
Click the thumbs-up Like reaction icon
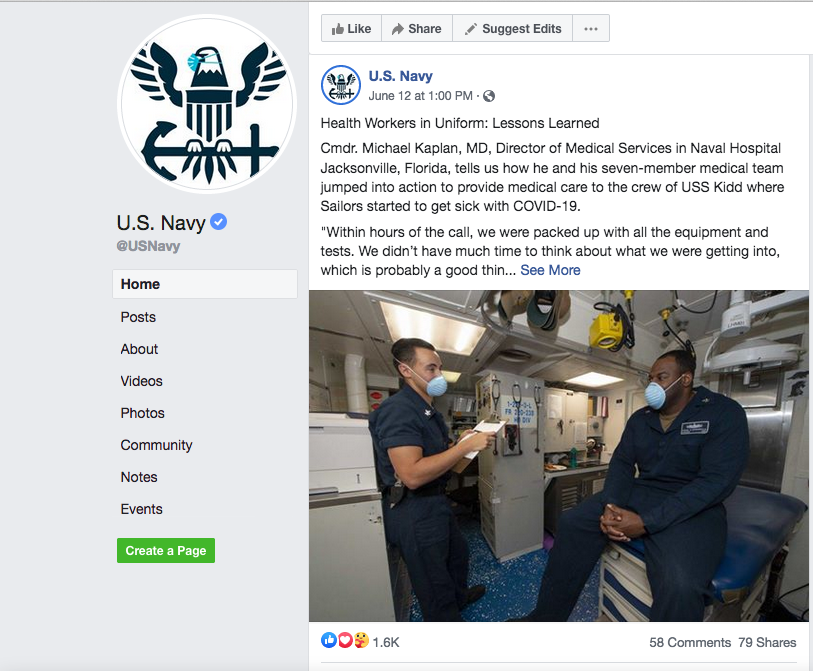tap(329, 640)
